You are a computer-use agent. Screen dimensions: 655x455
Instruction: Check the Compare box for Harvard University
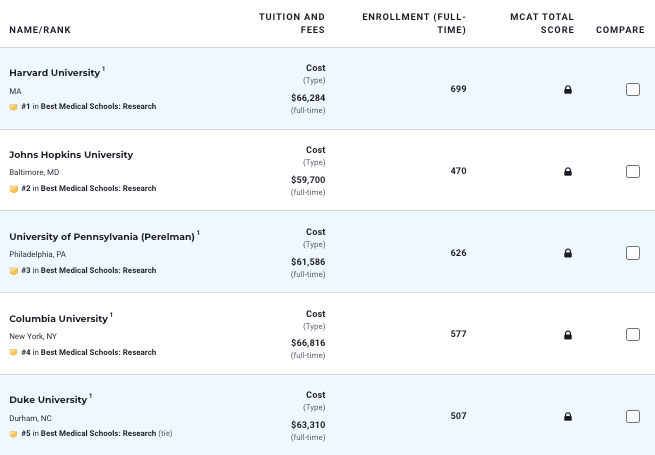click(633, 90)
